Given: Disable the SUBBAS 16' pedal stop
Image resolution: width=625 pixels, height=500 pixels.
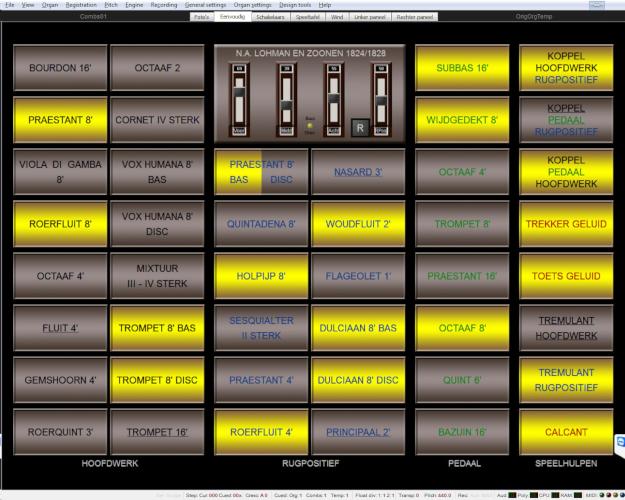Looking at the screenshot, I should tap(462, 68).
